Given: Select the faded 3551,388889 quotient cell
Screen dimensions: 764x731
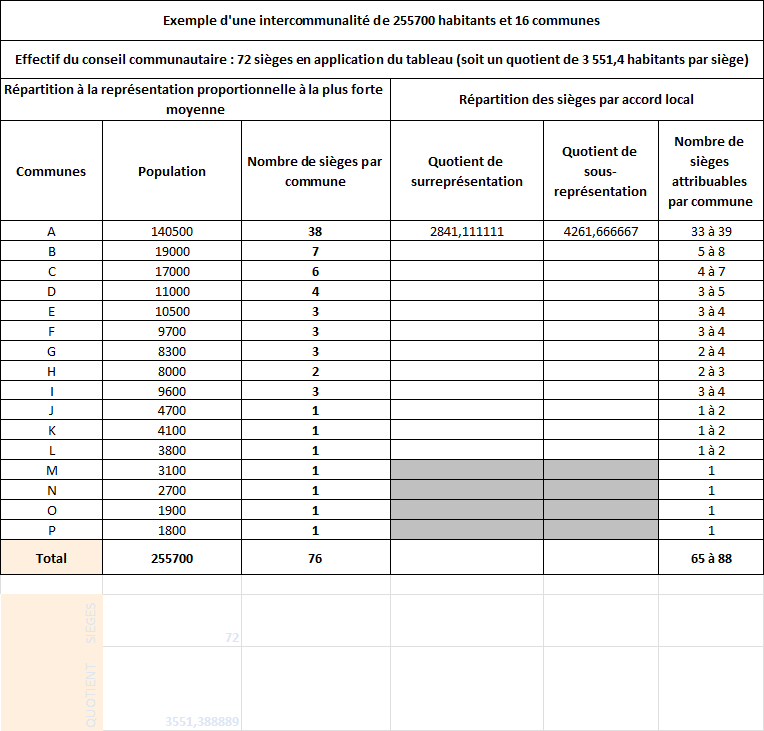Looking at the screenshot, I should tap(202, 721).
